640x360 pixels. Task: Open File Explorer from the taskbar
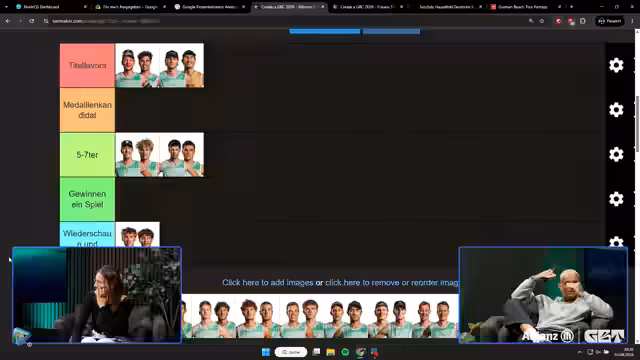click(331, 352)
